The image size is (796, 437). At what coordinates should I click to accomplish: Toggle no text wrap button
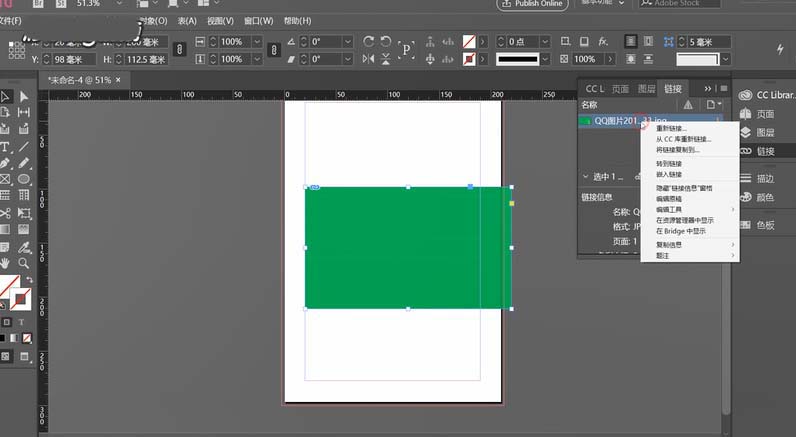click(x=631, y=42)
